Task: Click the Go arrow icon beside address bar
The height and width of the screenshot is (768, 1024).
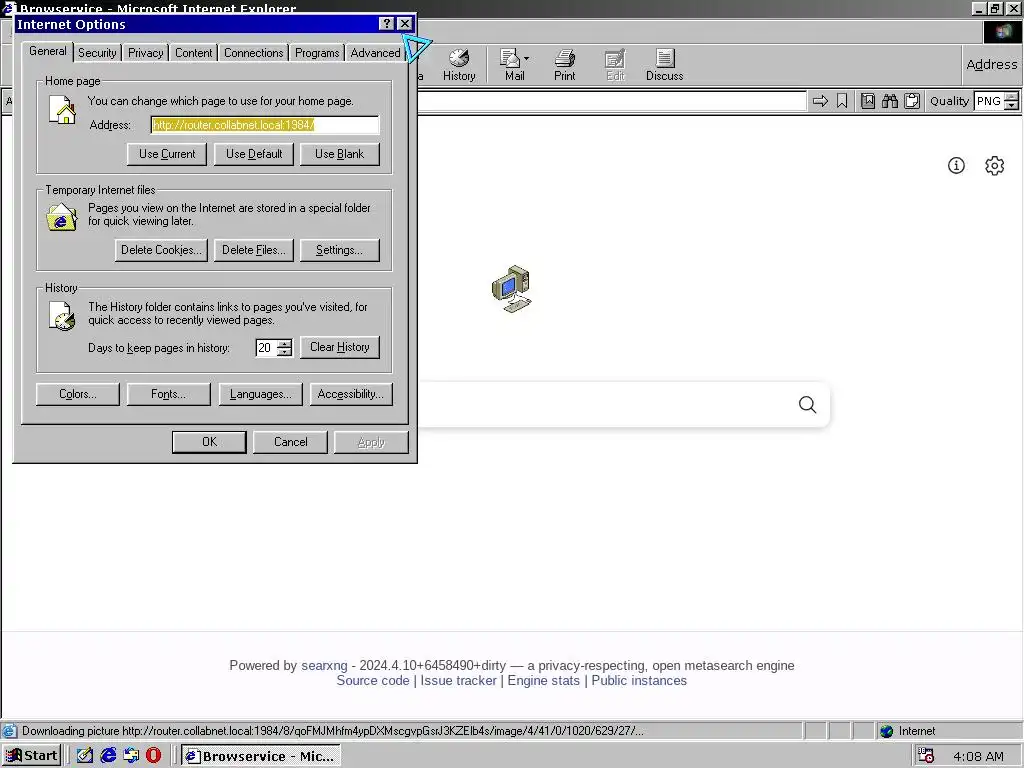Action: tap(820, 101)
